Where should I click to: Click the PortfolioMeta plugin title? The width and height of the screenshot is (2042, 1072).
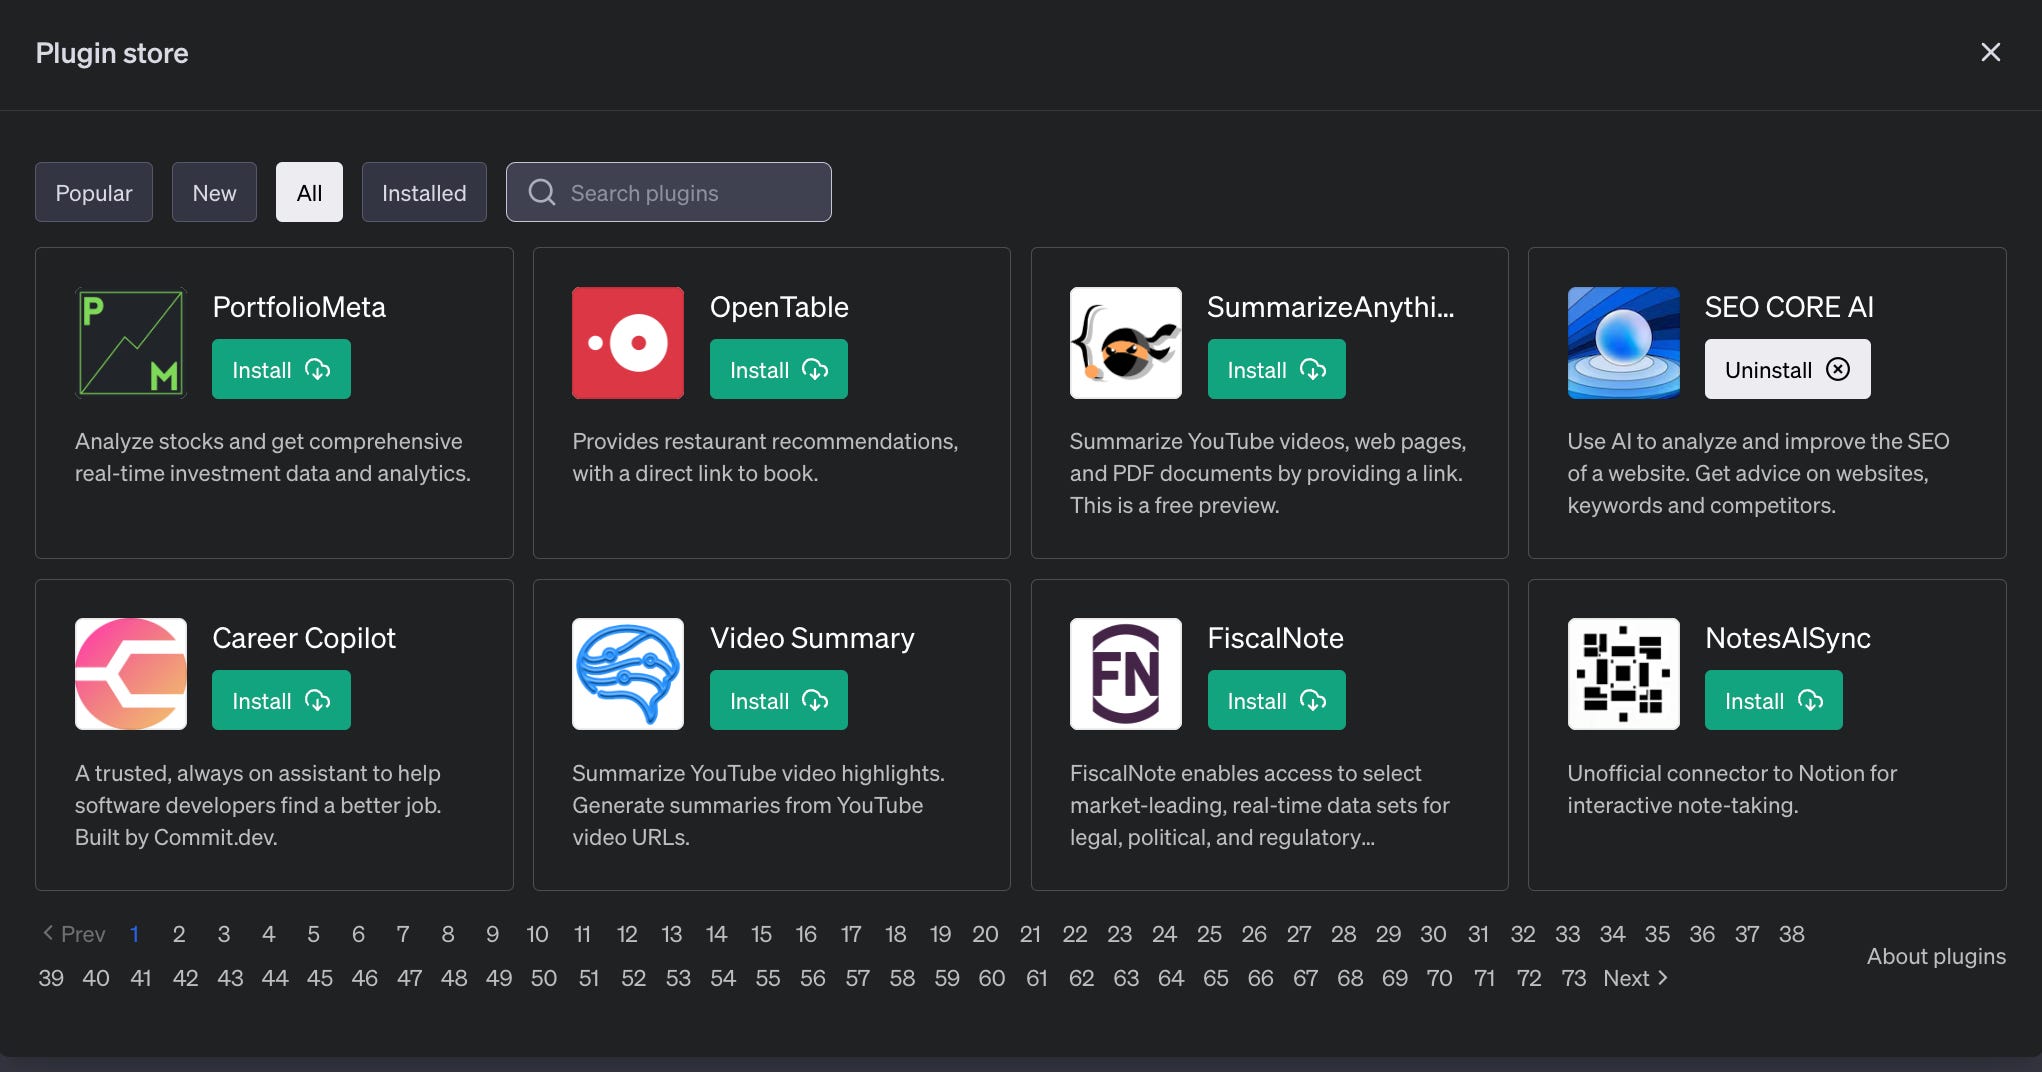pos(299,307)
